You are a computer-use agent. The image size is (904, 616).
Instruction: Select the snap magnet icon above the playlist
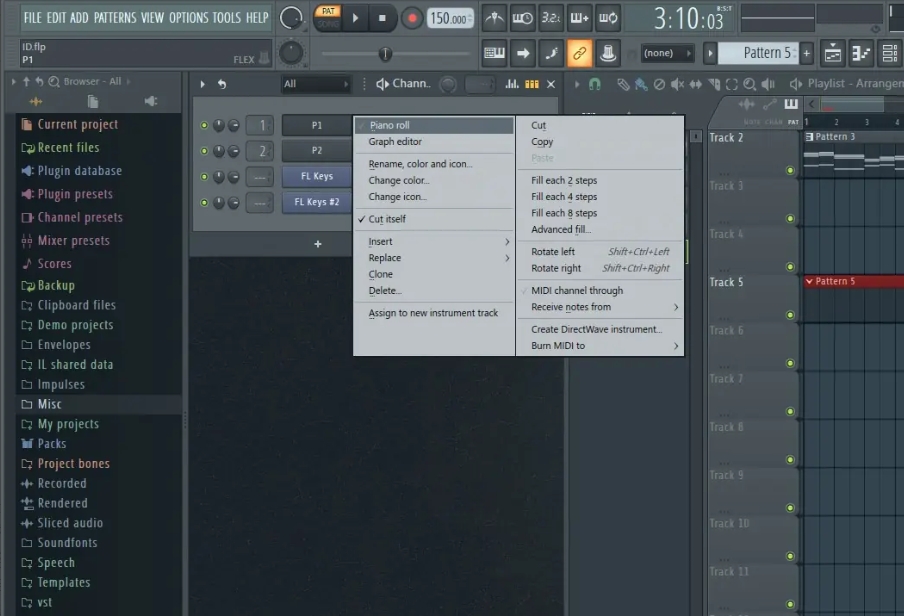click(x=593, y=83)
